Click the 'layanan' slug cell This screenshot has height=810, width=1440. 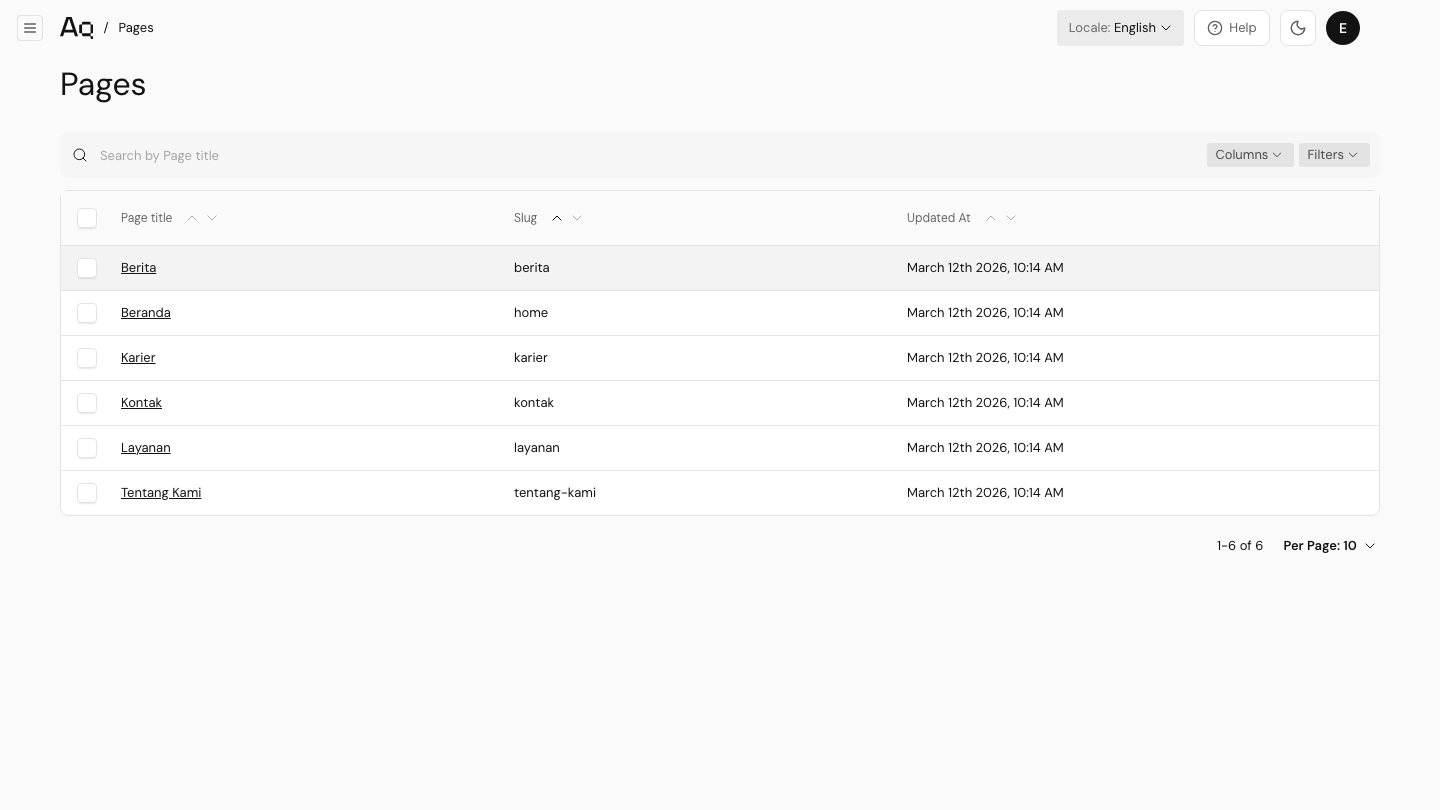point(537,448)
